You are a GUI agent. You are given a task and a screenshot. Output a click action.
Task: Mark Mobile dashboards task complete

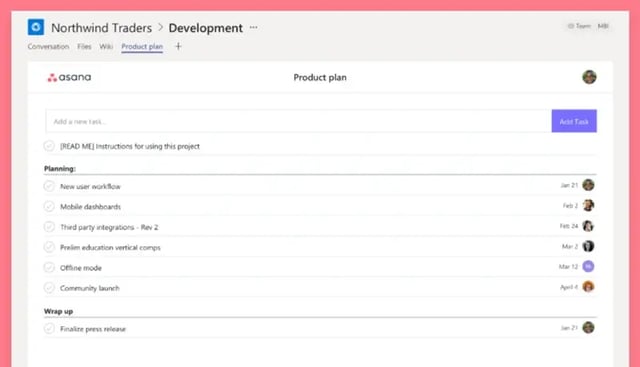tap(49, 207)
